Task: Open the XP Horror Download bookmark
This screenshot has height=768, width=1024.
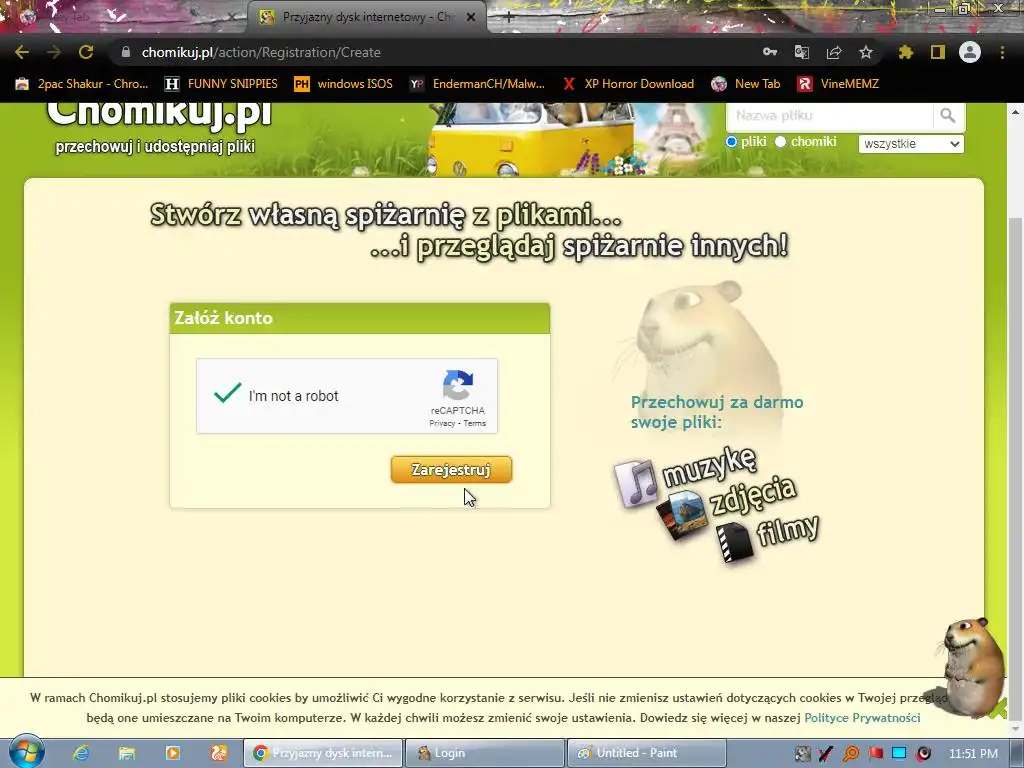Action: click(x=627, y=84)
